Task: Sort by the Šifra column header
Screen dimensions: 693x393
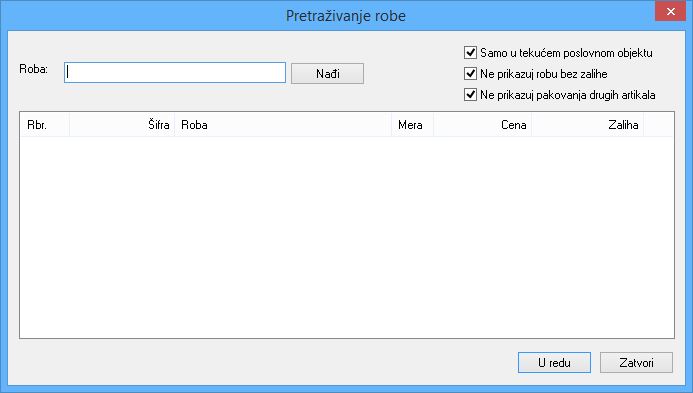Action: pyautogui.click(x=122, y=125)
